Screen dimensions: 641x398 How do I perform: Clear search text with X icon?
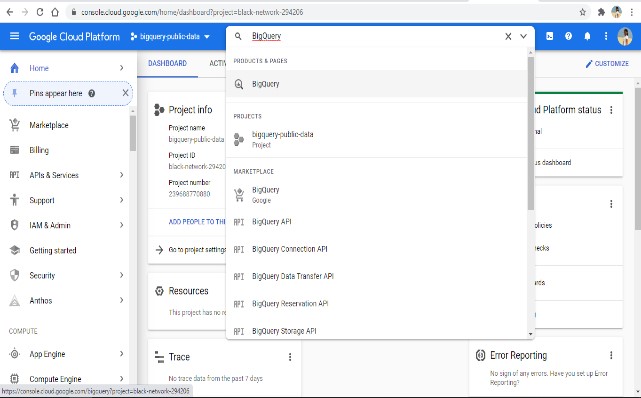pos(508,36)
